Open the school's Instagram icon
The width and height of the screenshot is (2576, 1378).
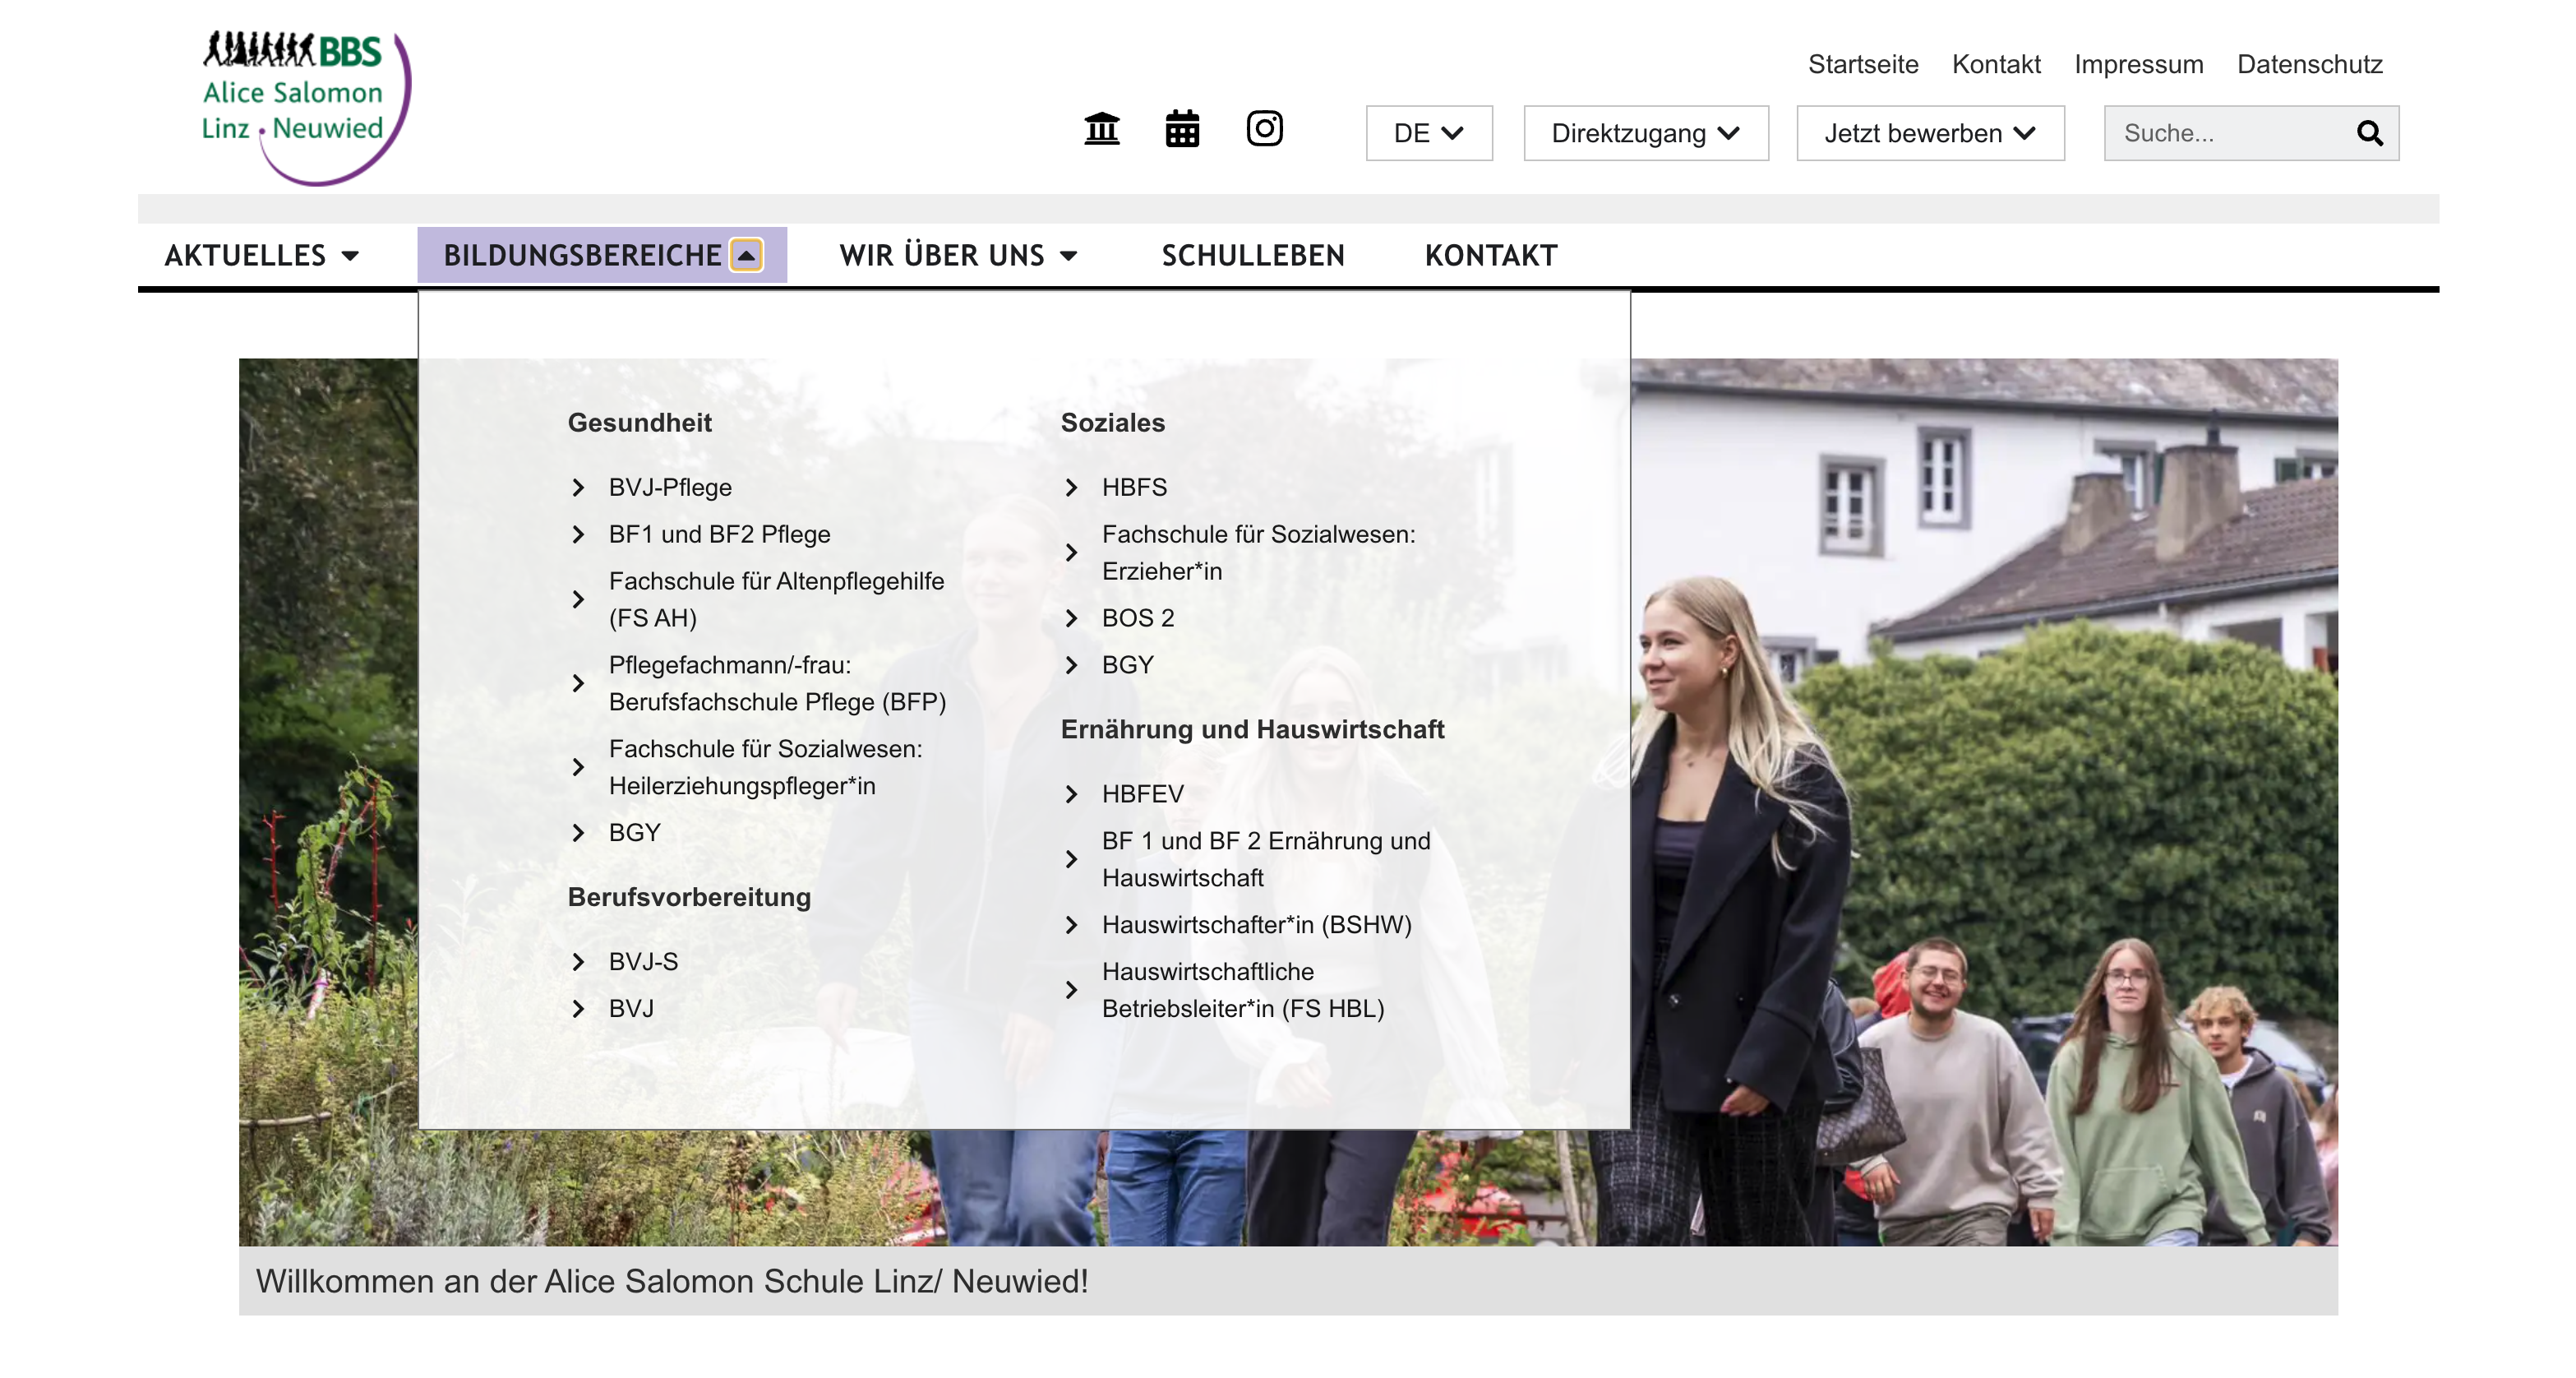coord(1264,128)
